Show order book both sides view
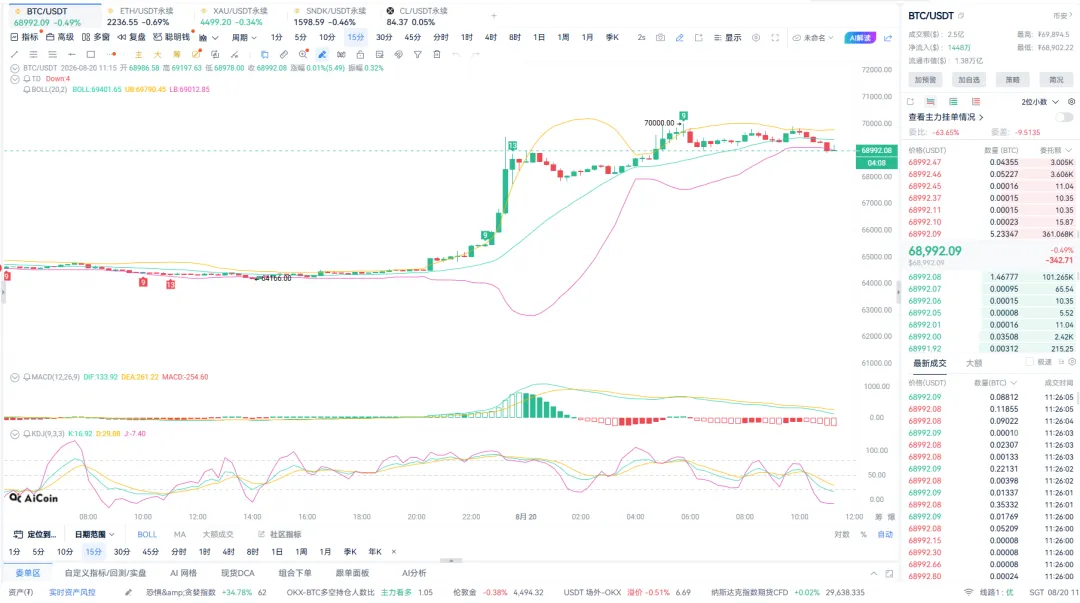Image resolution: width=1080 pixels, height=603 pixels. tap(931, 102)
